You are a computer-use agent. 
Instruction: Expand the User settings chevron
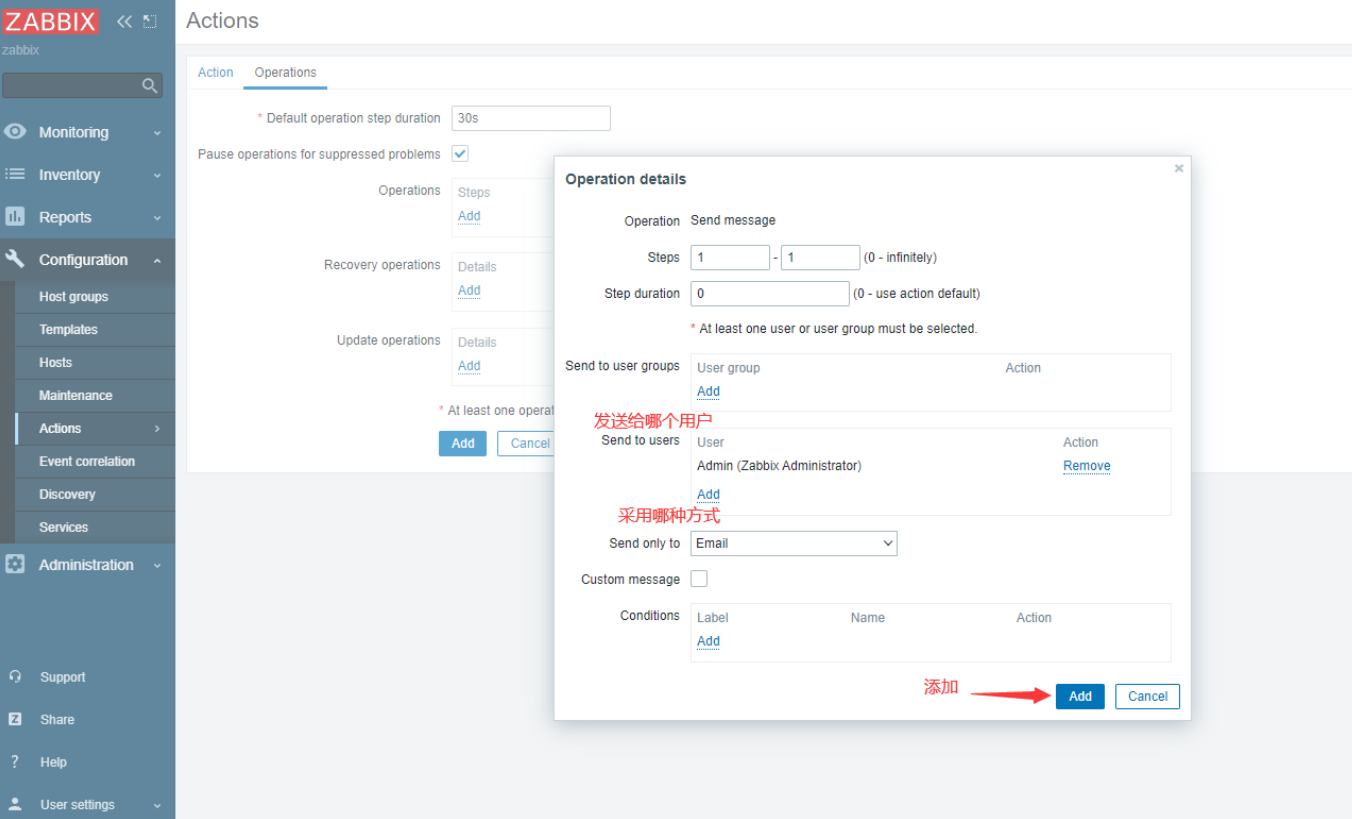point(157,805)
